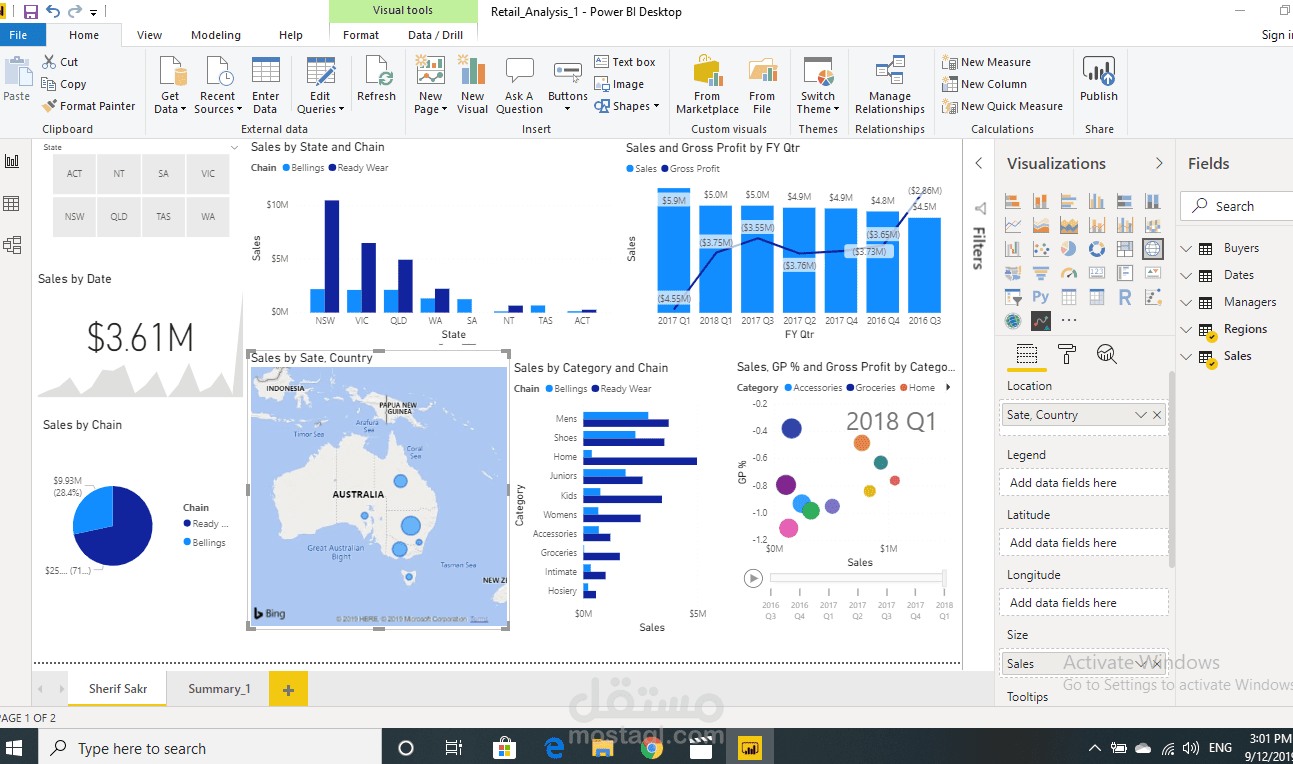
Task: Toggle the SA state slicer tile
Action: pos(163,174)
